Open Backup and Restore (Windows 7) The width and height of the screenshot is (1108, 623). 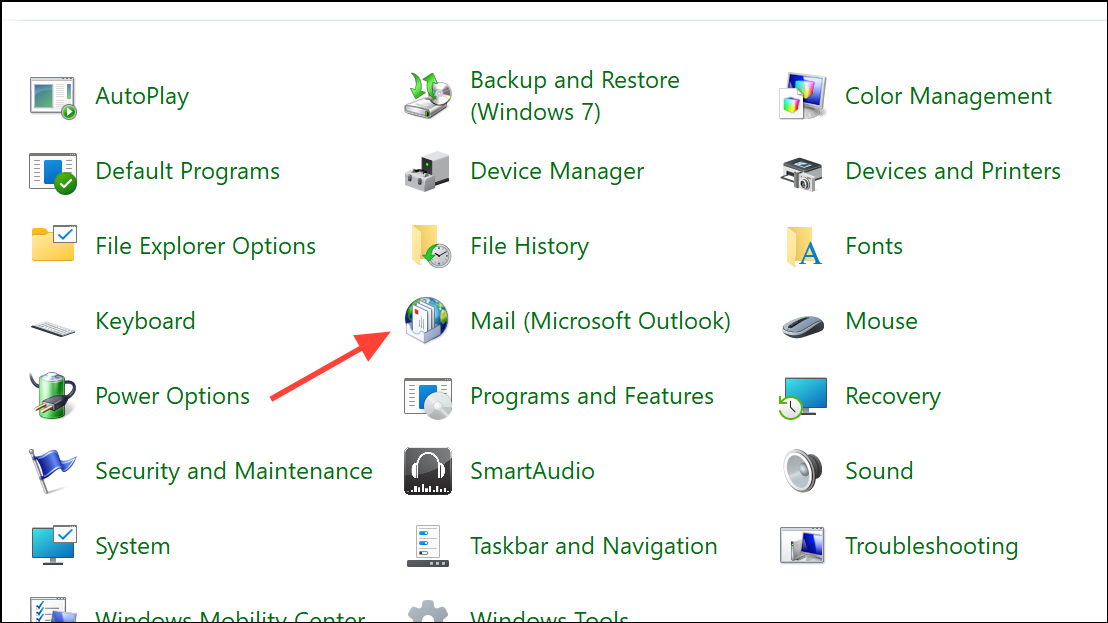[575, 95]
